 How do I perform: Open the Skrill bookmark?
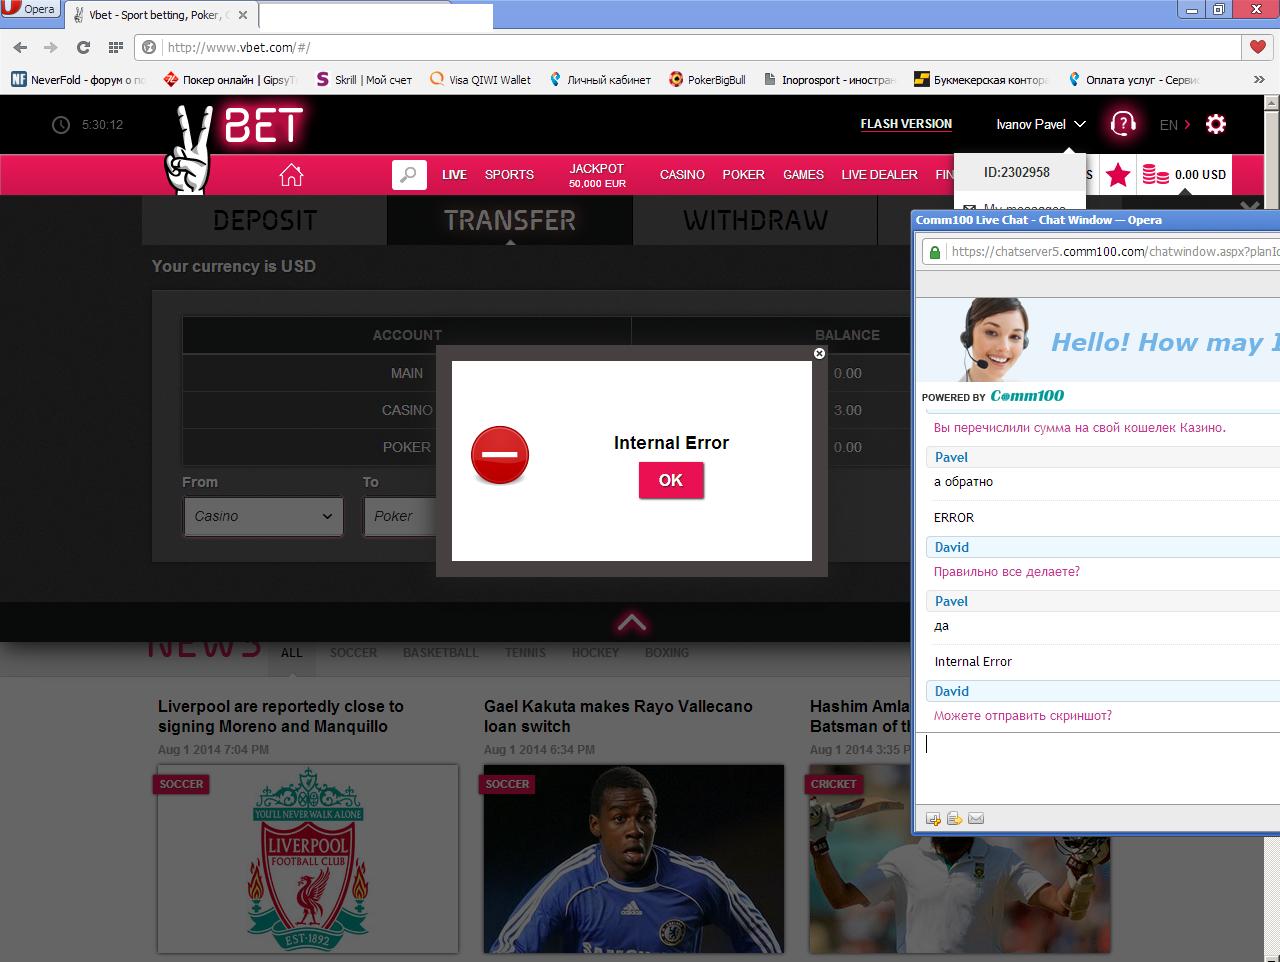click(363, 80)
